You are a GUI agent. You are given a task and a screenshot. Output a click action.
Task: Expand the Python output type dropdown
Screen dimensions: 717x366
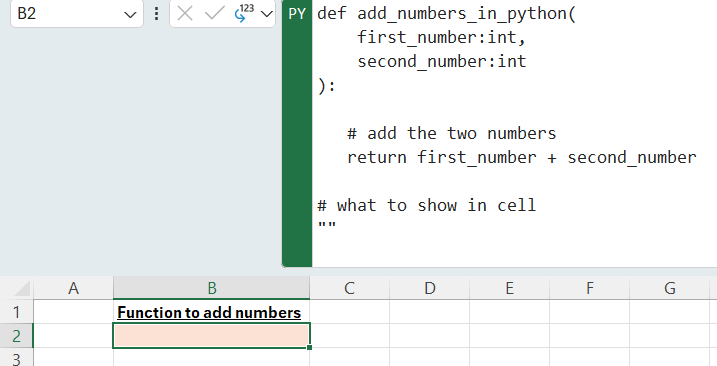(267, 14)
